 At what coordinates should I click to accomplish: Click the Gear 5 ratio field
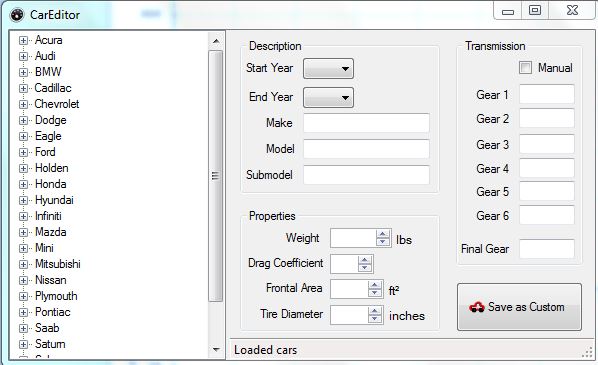coord(547,191)
